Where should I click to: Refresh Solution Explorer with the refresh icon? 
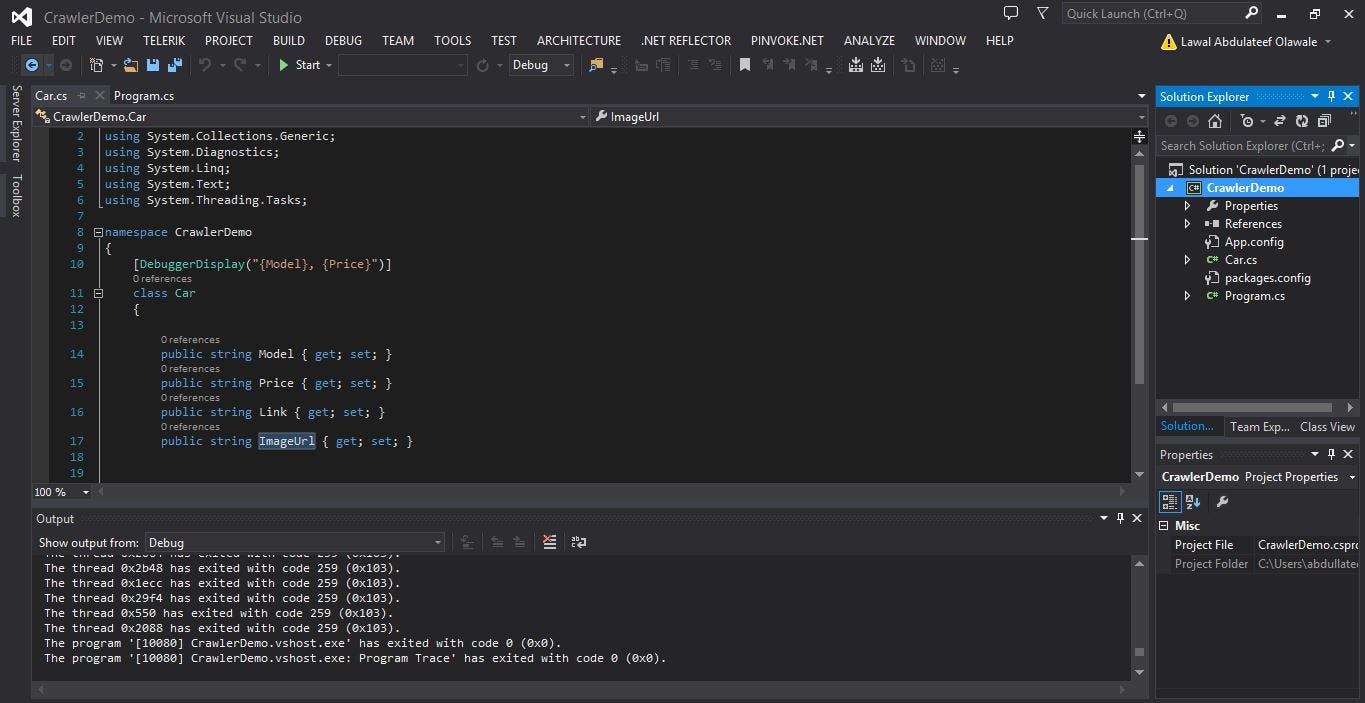click(x=1301, y=121)
